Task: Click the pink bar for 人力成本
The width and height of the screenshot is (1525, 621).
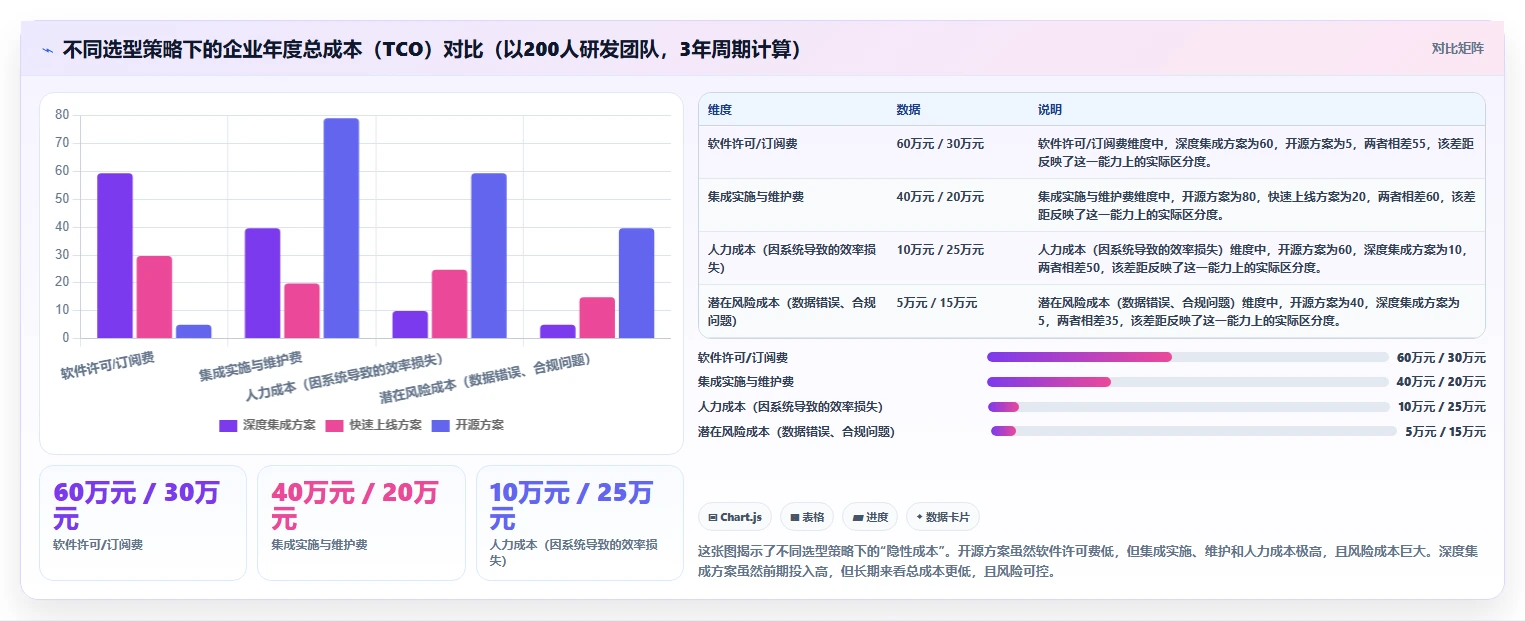Action: (450, 304)
